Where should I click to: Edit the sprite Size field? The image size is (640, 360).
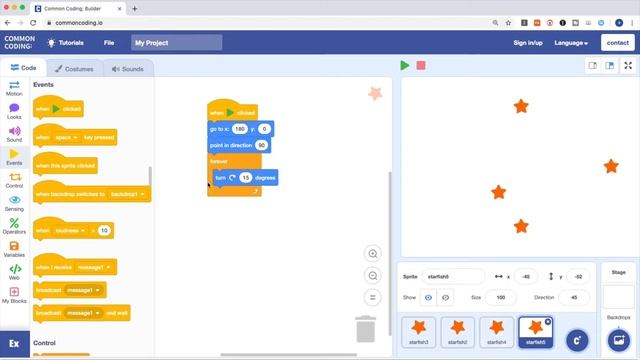[501, 298]
